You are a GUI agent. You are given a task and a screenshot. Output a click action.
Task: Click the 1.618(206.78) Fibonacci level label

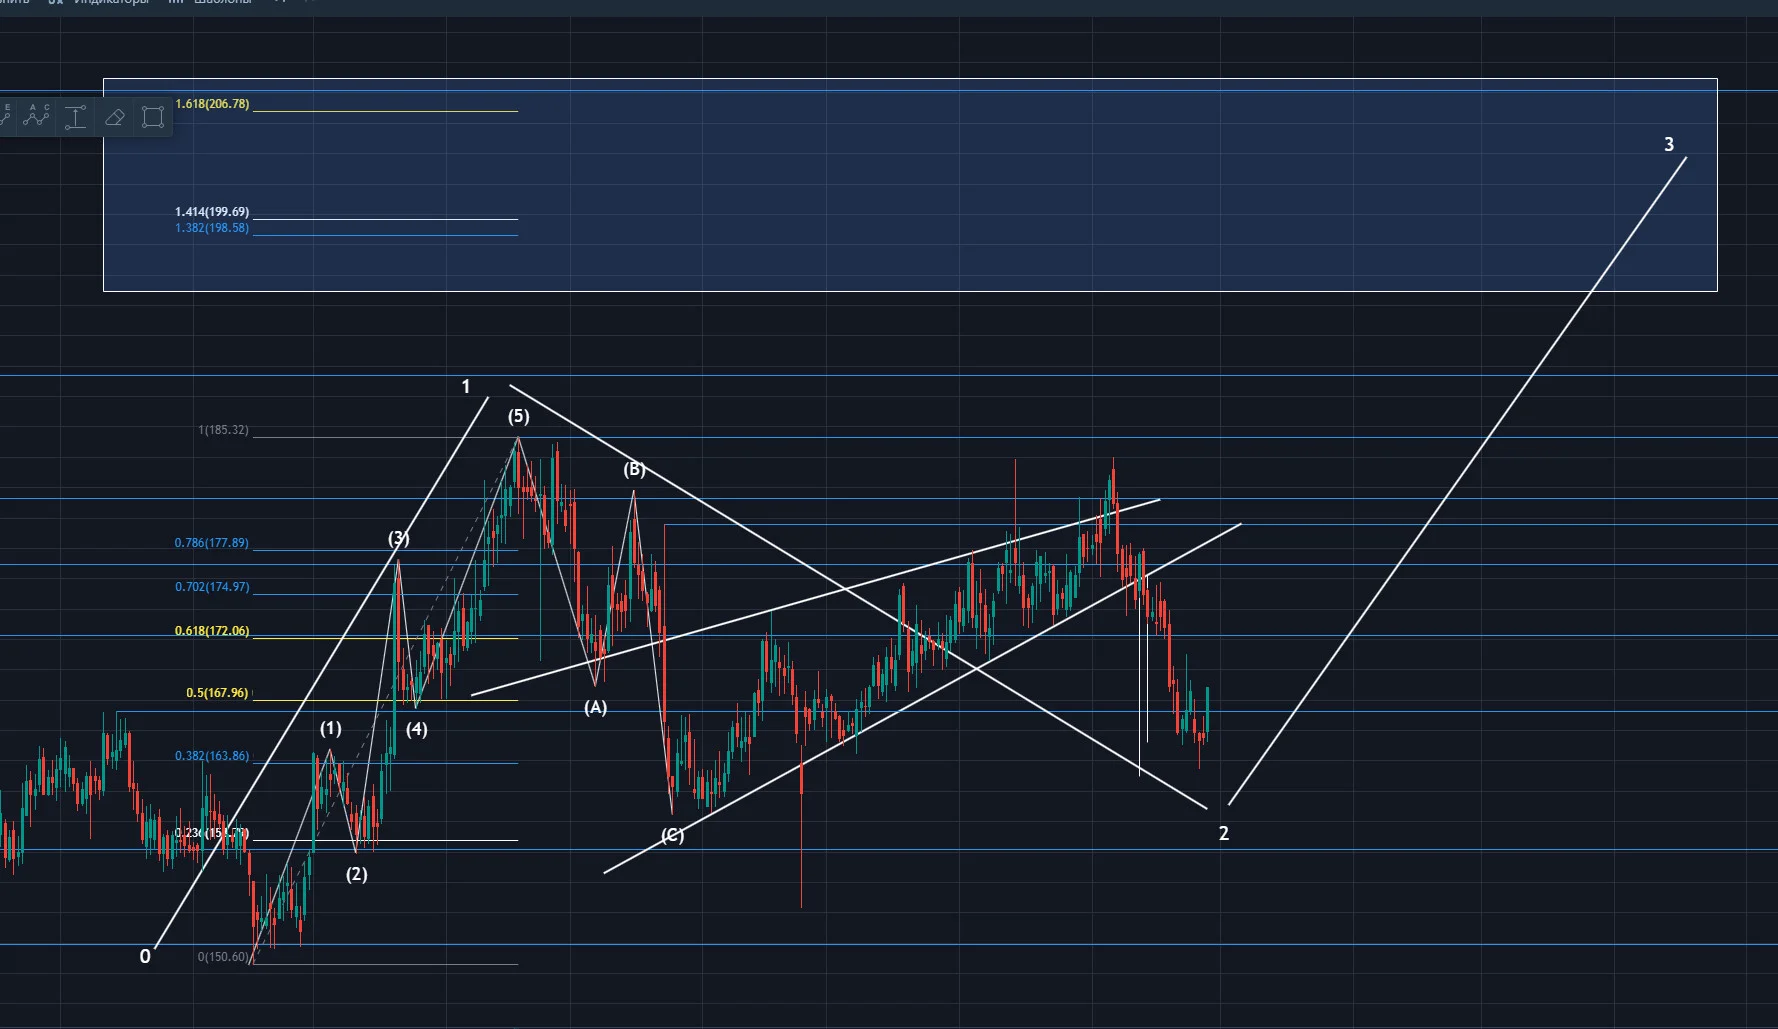[212, 104]
